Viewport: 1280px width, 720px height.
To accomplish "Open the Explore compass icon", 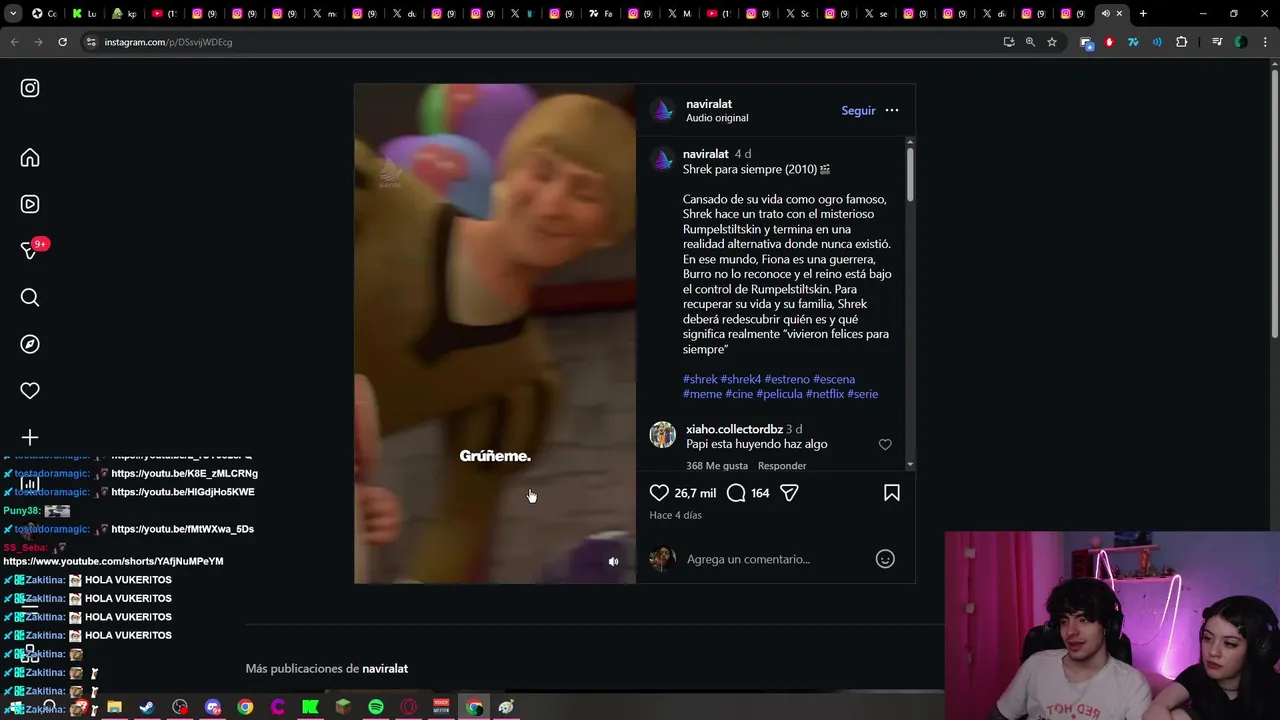I will (x=30, y=344).
